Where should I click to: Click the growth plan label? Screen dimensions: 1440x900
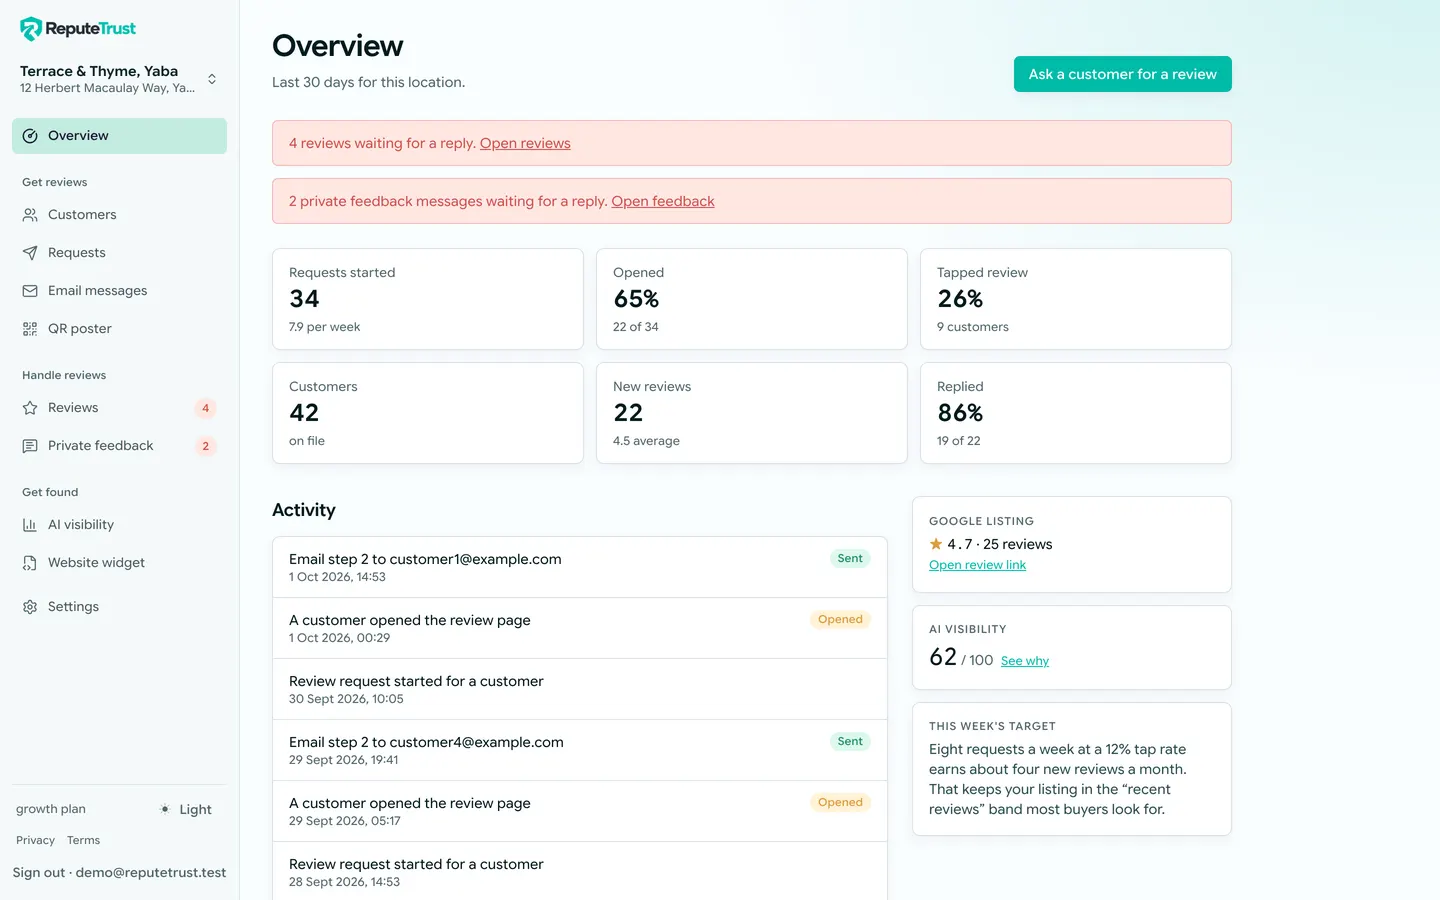pos(51,809)
